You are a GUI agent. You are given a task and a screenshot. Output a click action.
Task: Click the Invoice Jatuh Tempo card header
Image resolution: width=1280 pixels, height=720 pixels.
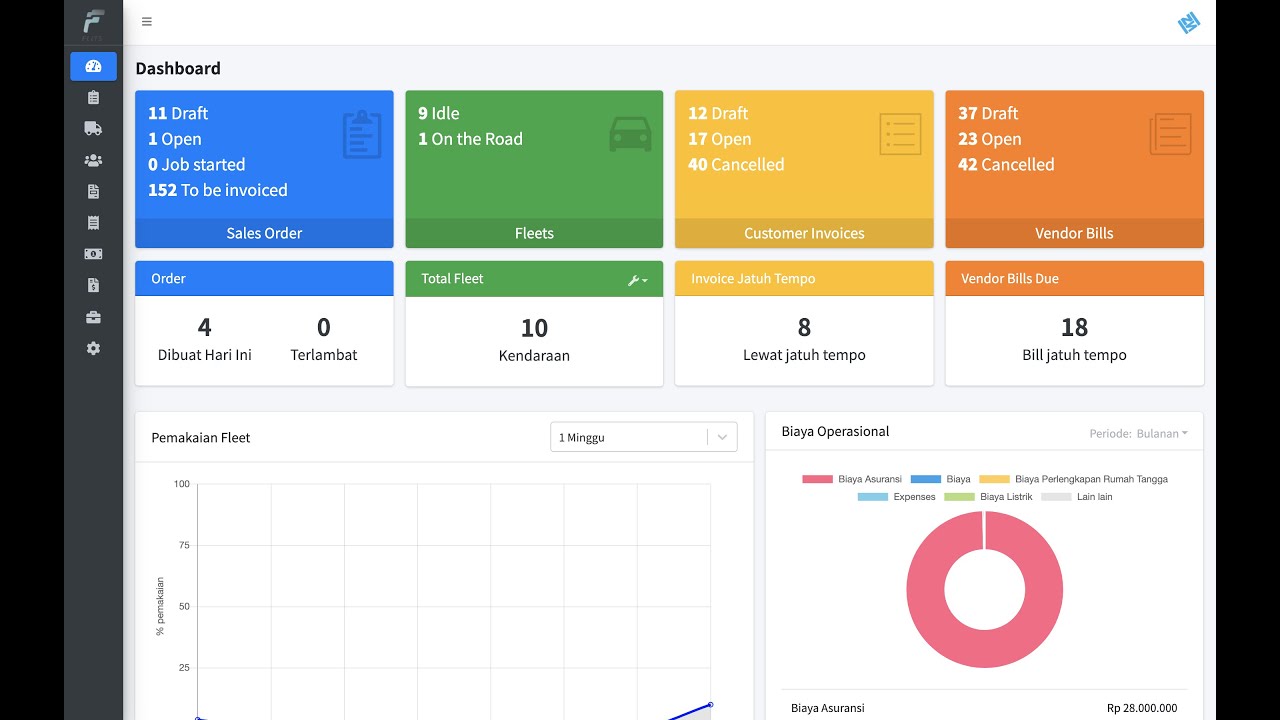click(804, 278)
